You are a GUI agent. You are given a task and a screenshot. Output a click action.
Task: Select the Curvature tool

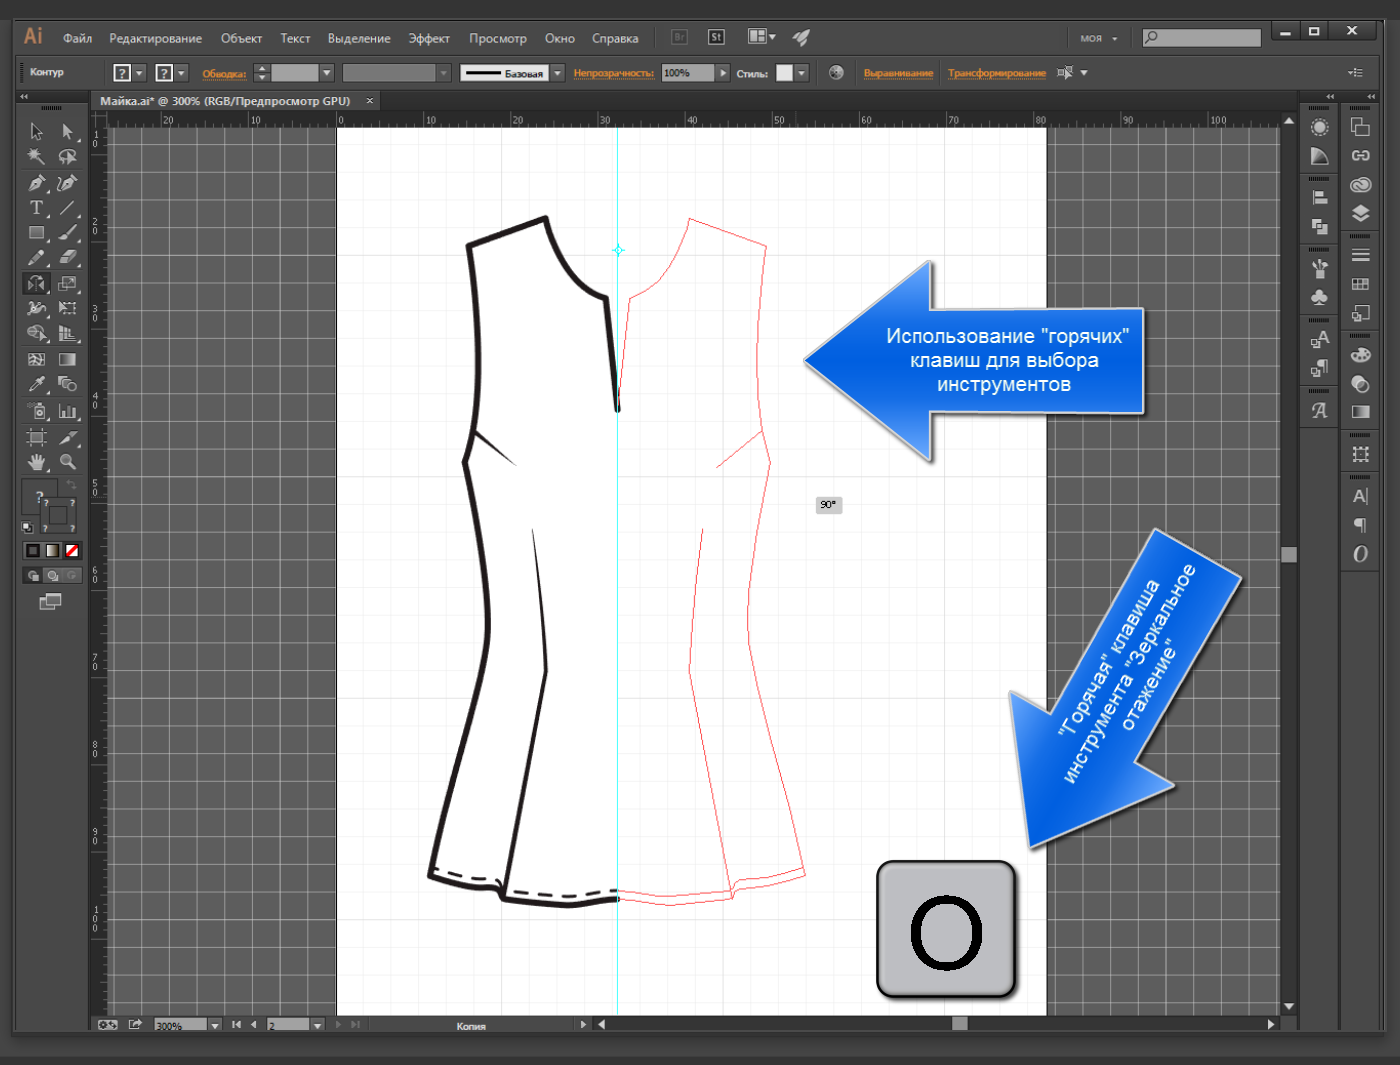67,182
